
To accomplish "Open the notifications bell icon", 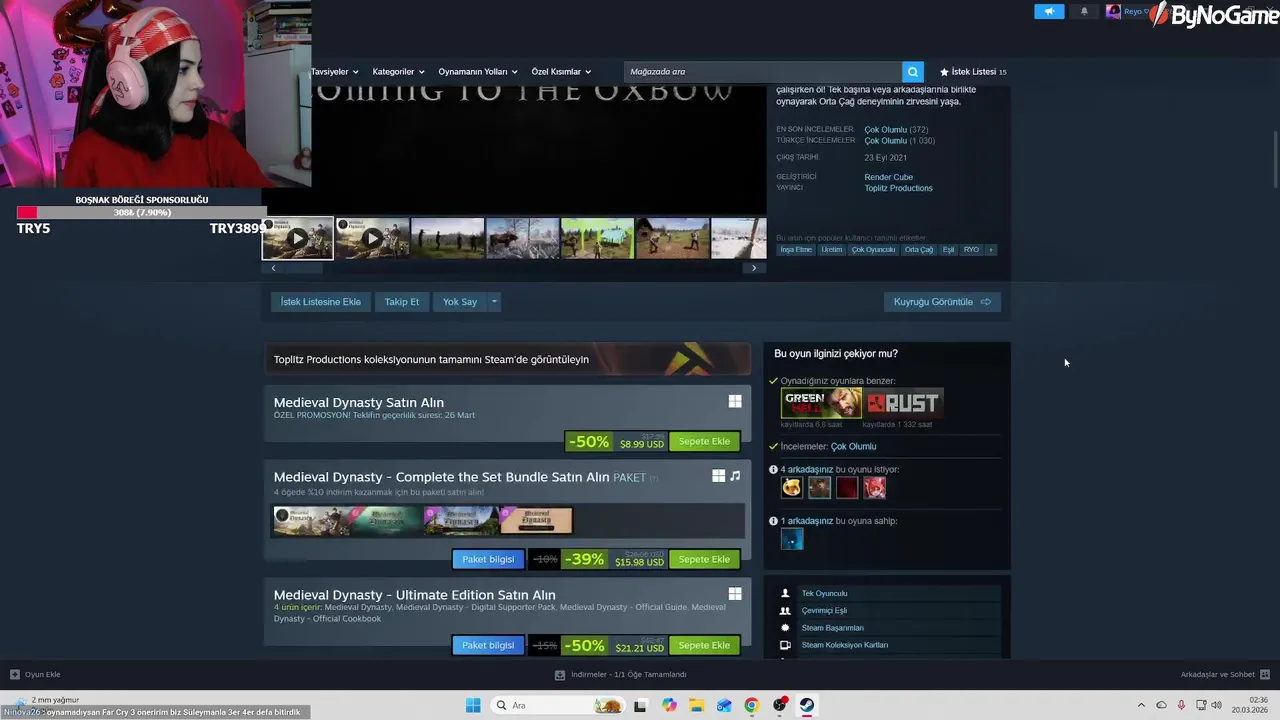I will tap(1084, 11).
